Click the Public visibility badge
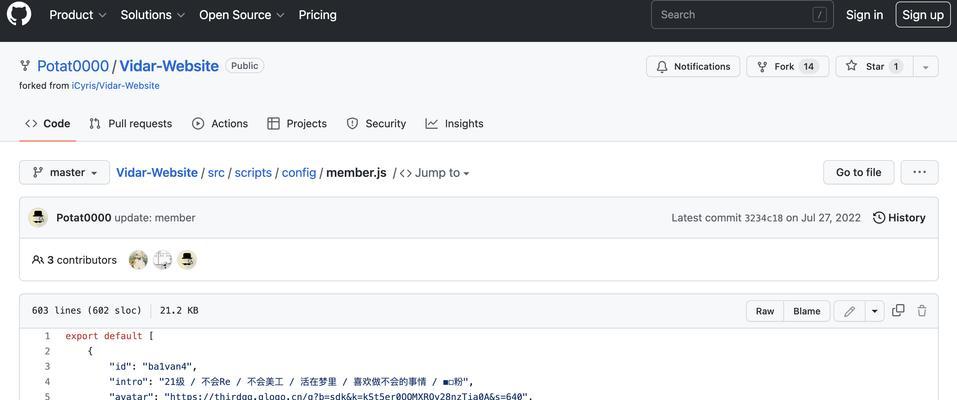Image resolution: width=957 pixels, height=400 pixels. point(245,66)
